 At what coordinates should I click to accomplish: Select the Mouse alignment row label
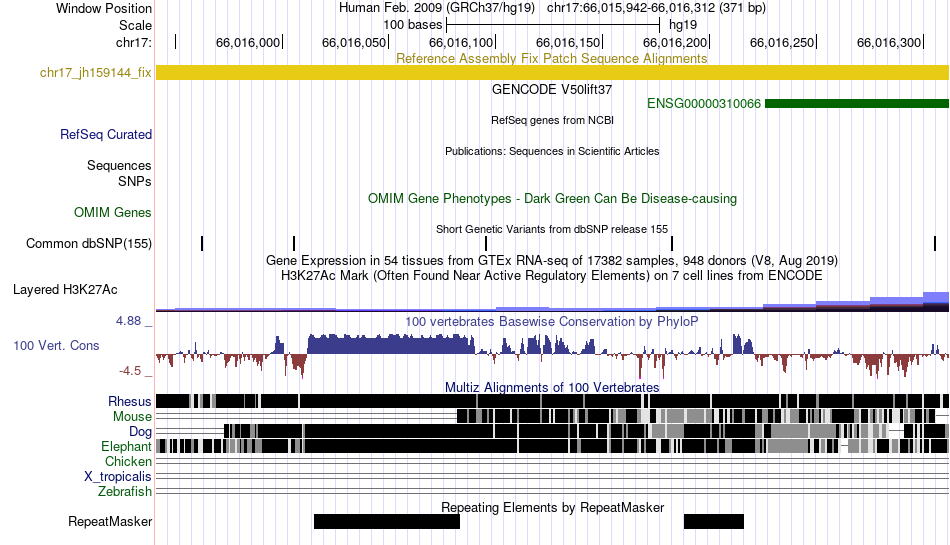click(x=132, y=417)
